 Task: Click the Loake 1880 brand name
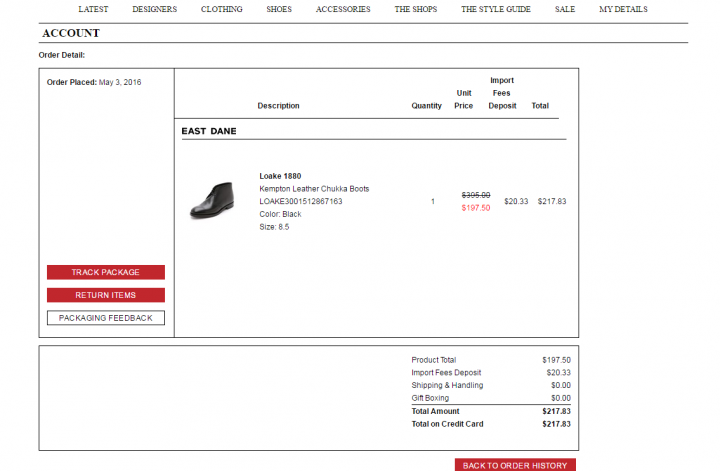(280, 176)
